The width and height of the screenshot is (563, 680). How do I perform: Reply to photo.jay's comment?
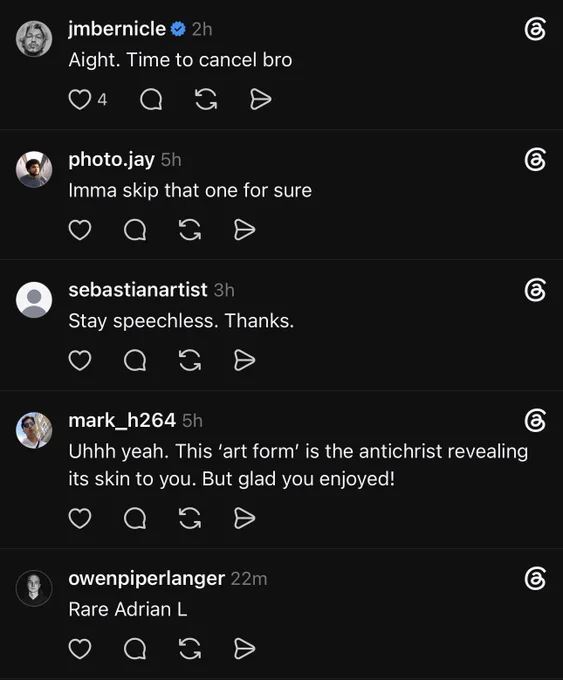(135, 230)
